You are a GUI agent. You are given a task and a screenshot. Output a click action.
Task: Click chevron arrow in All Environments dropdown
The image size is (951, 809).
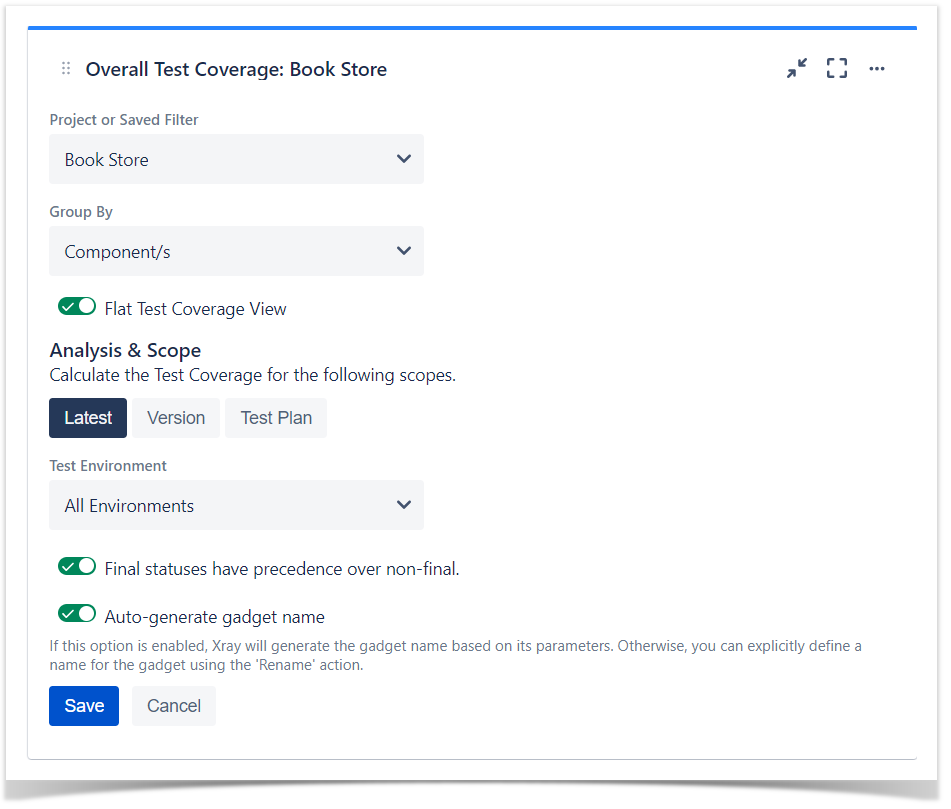(x=404, y=505)
